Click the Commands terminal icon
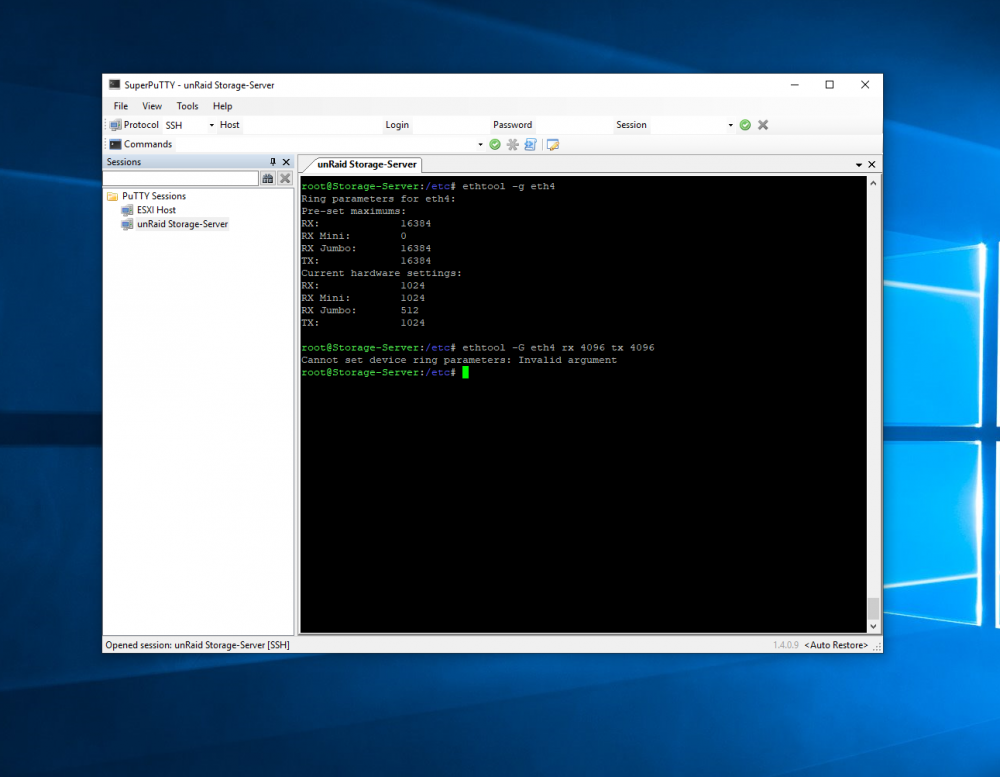This screenshot has width=1000, height=777. [x=115, y=144]
